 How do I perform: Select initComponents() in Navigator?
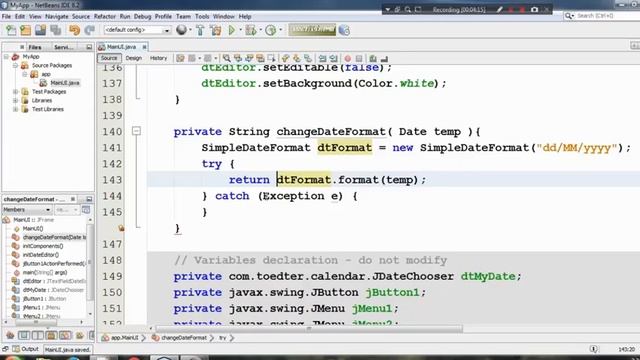click(x=43, y=246)
